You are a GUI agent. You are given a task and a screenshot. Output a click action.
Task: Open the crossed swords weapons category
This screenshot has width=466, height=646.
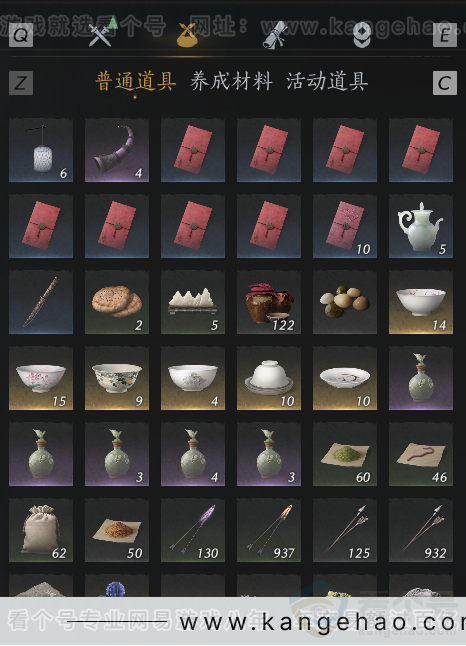click(100, 35)
